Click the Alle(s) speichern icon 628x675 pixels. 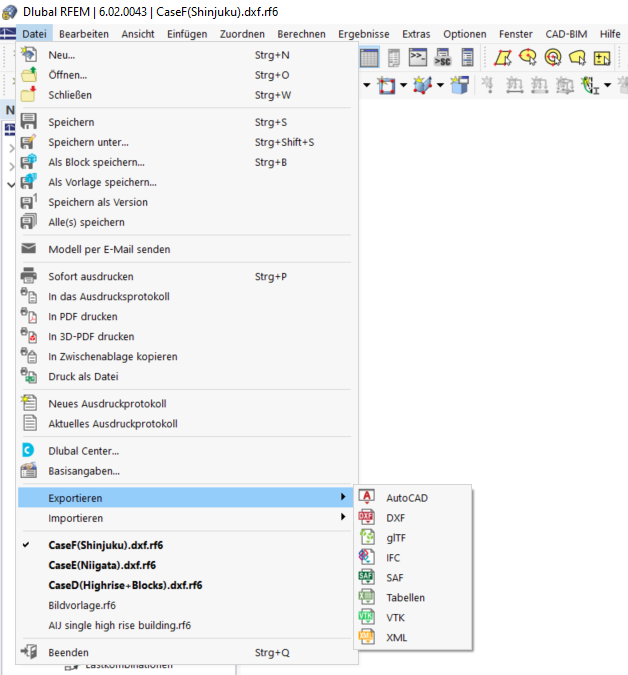(x=29, y=222)
